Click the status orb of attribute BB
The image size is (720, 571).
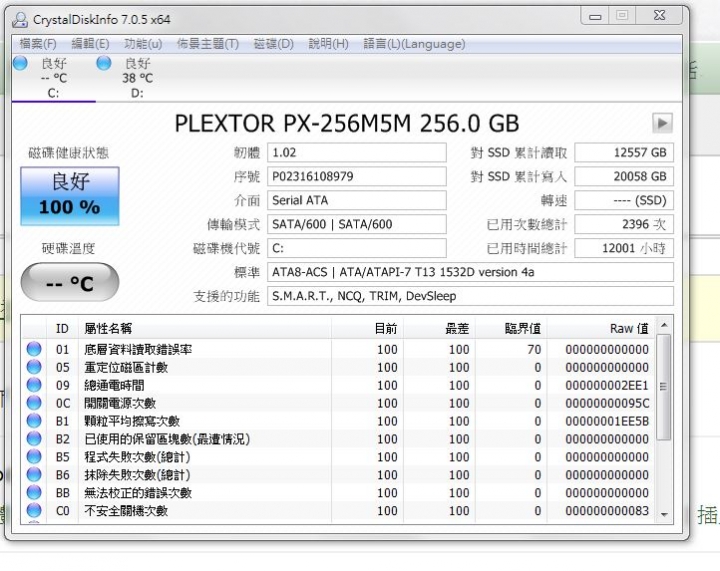[x=34, y=492]
